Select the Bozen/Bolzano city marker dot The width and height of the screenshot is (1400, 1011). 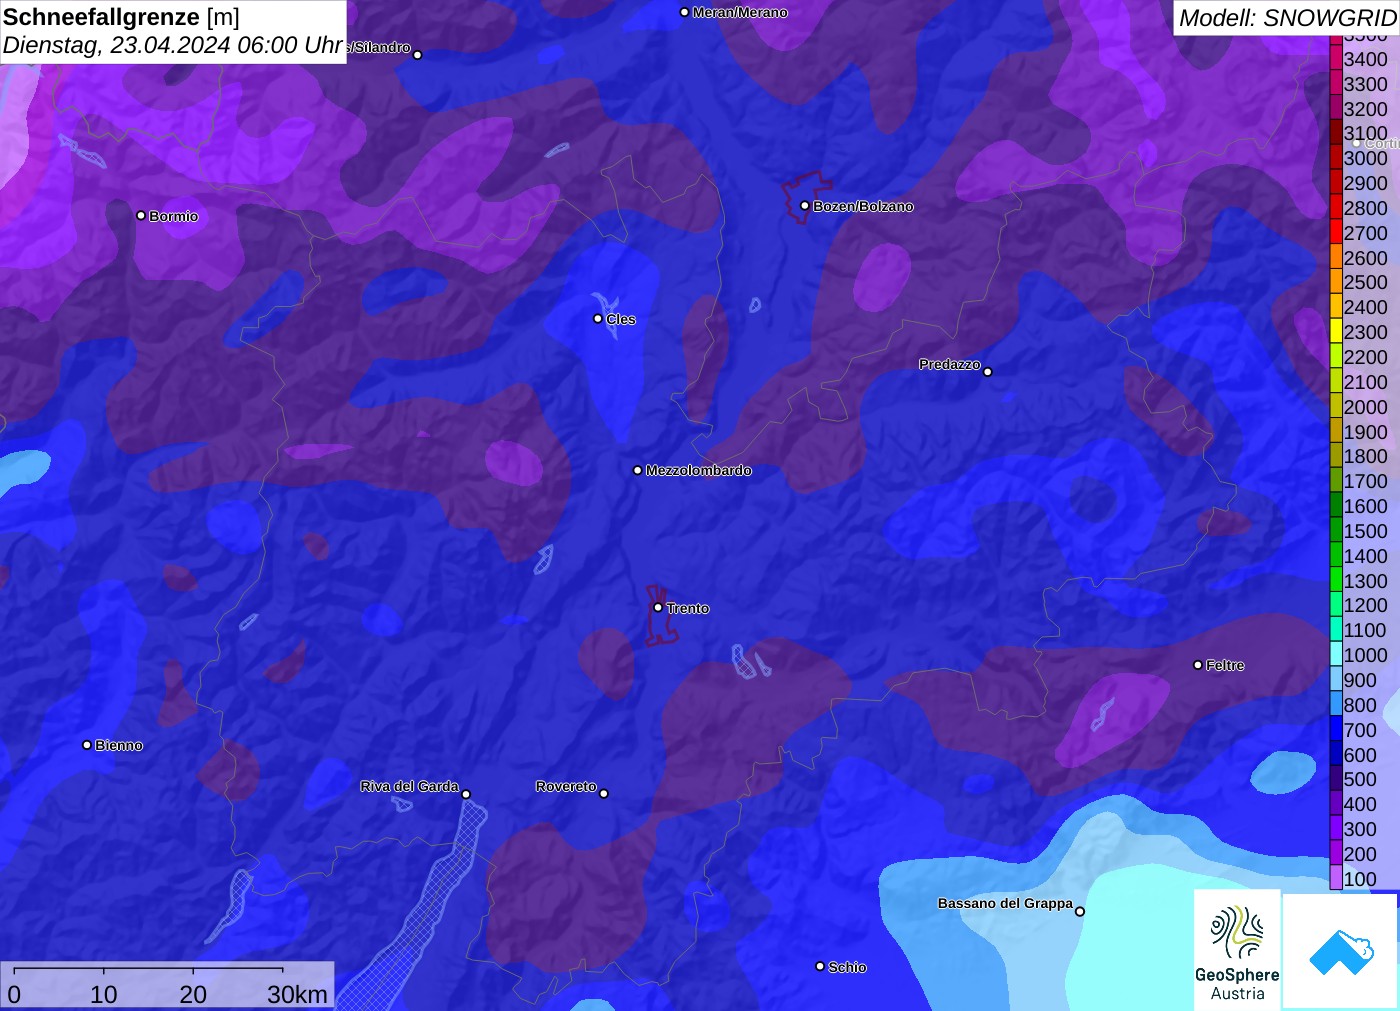coord(805,206)
